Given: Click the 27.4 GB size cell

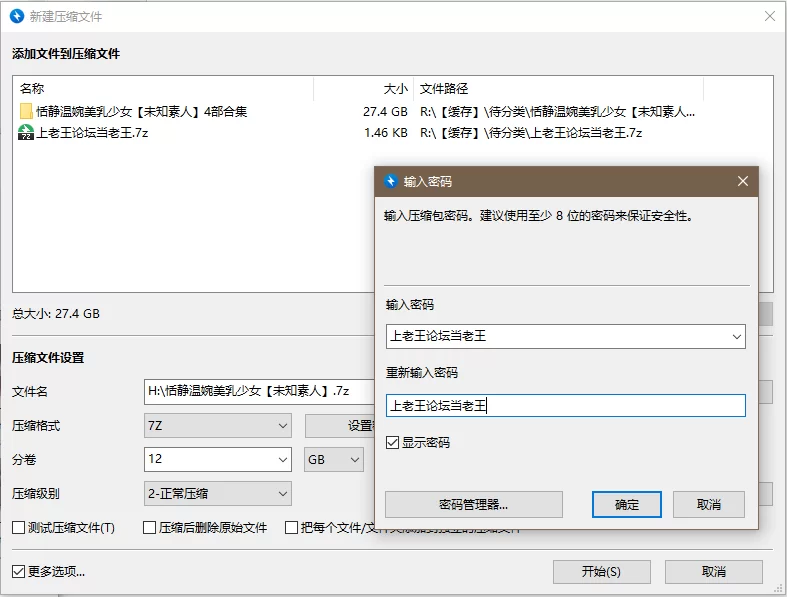Looking at the screenshot, I should coord(385,111).
